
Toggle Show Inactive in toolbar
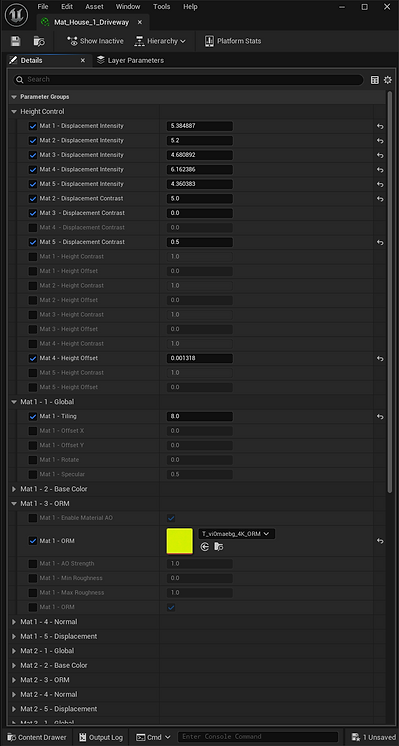(x=96, y=41)
